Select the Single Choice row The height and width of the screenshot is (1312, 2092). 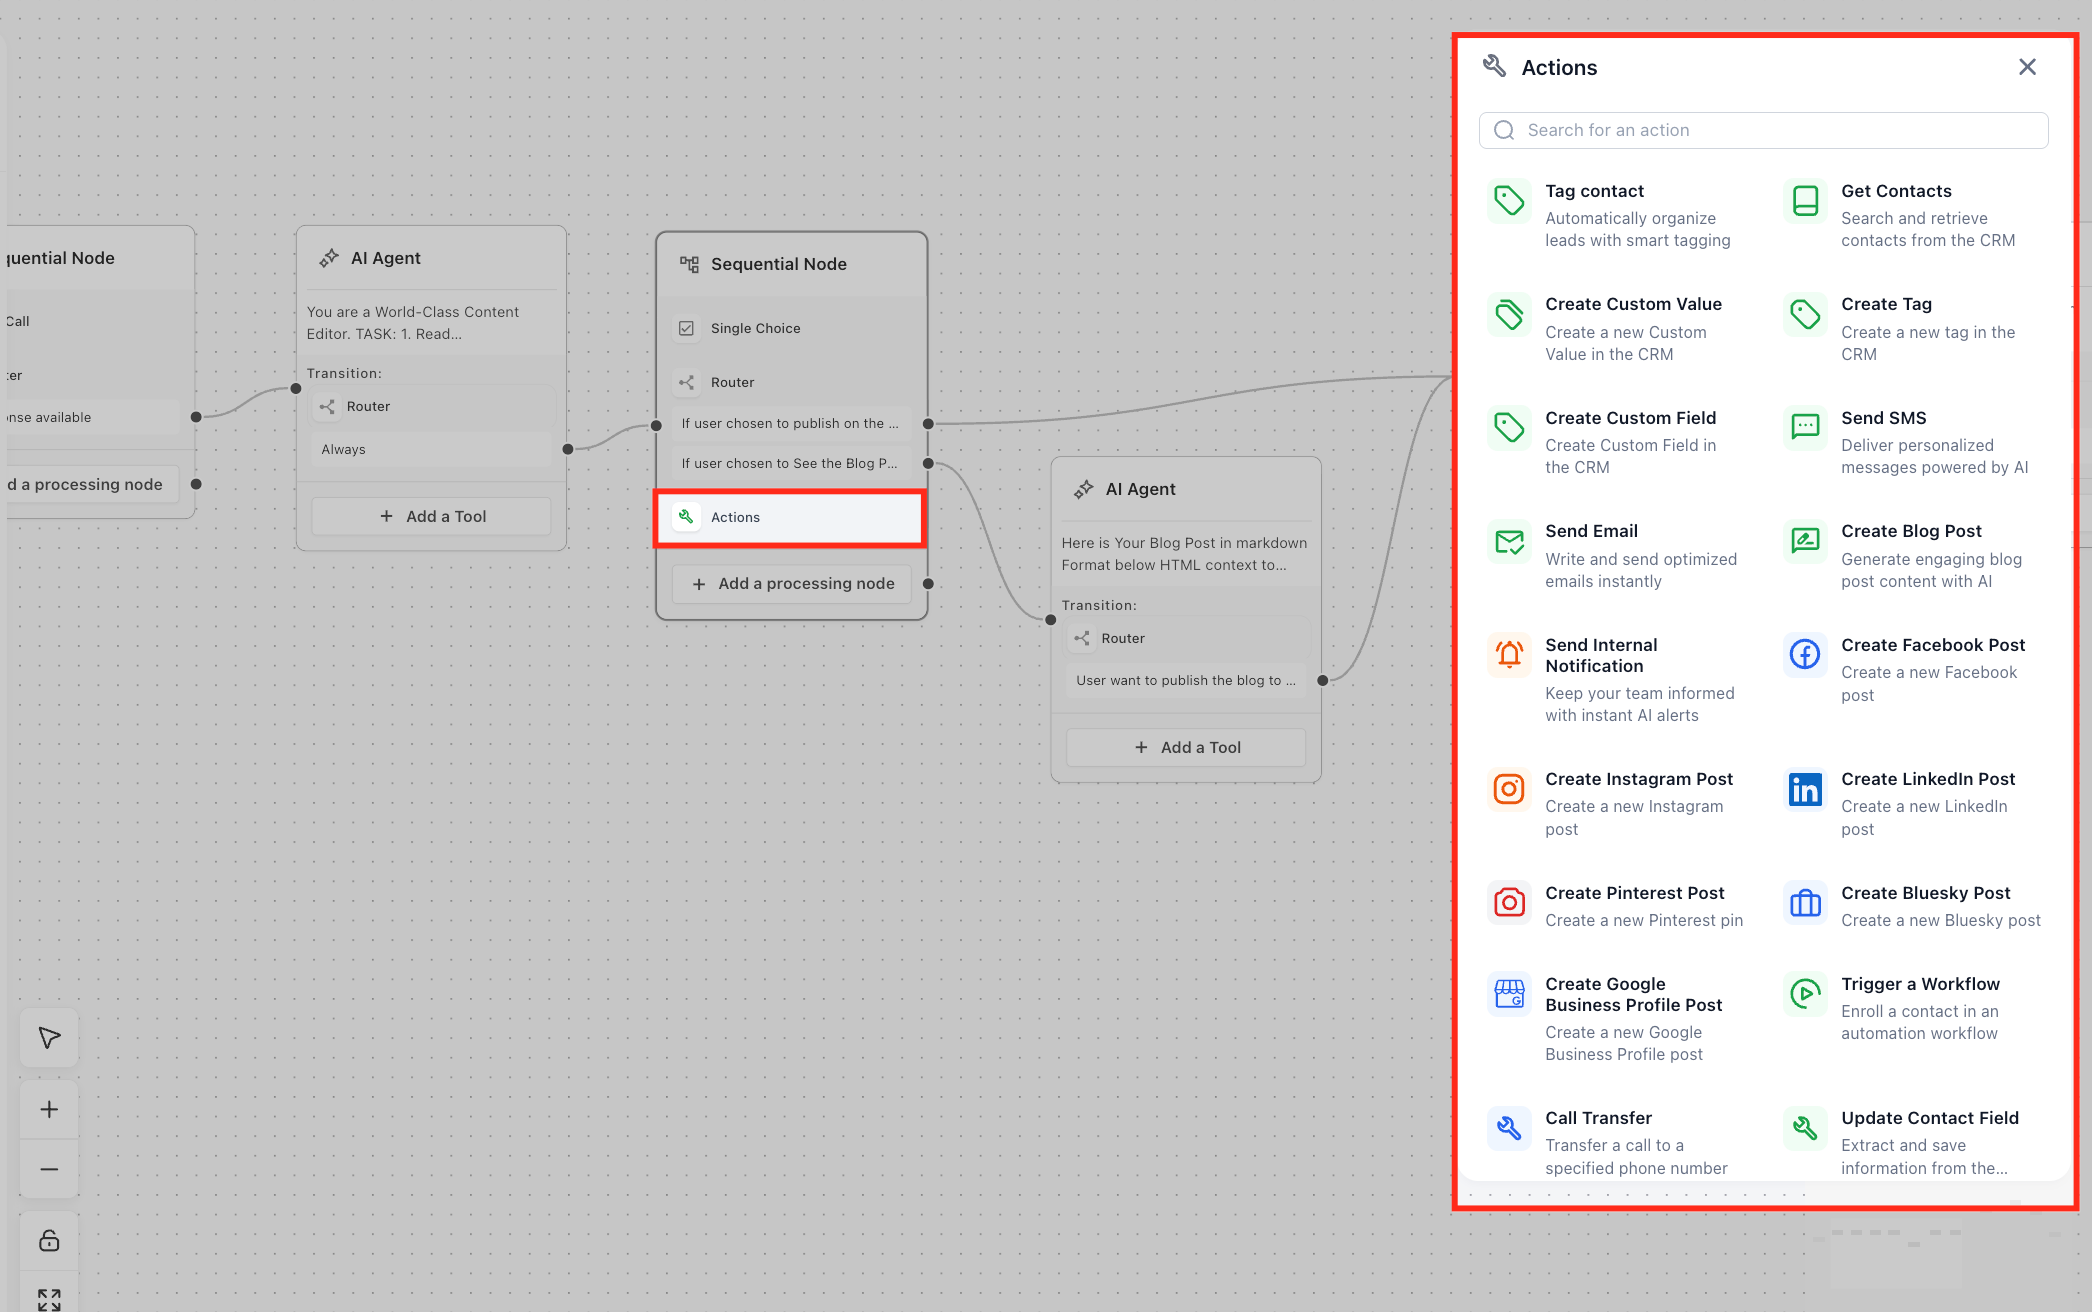(790, 328)
